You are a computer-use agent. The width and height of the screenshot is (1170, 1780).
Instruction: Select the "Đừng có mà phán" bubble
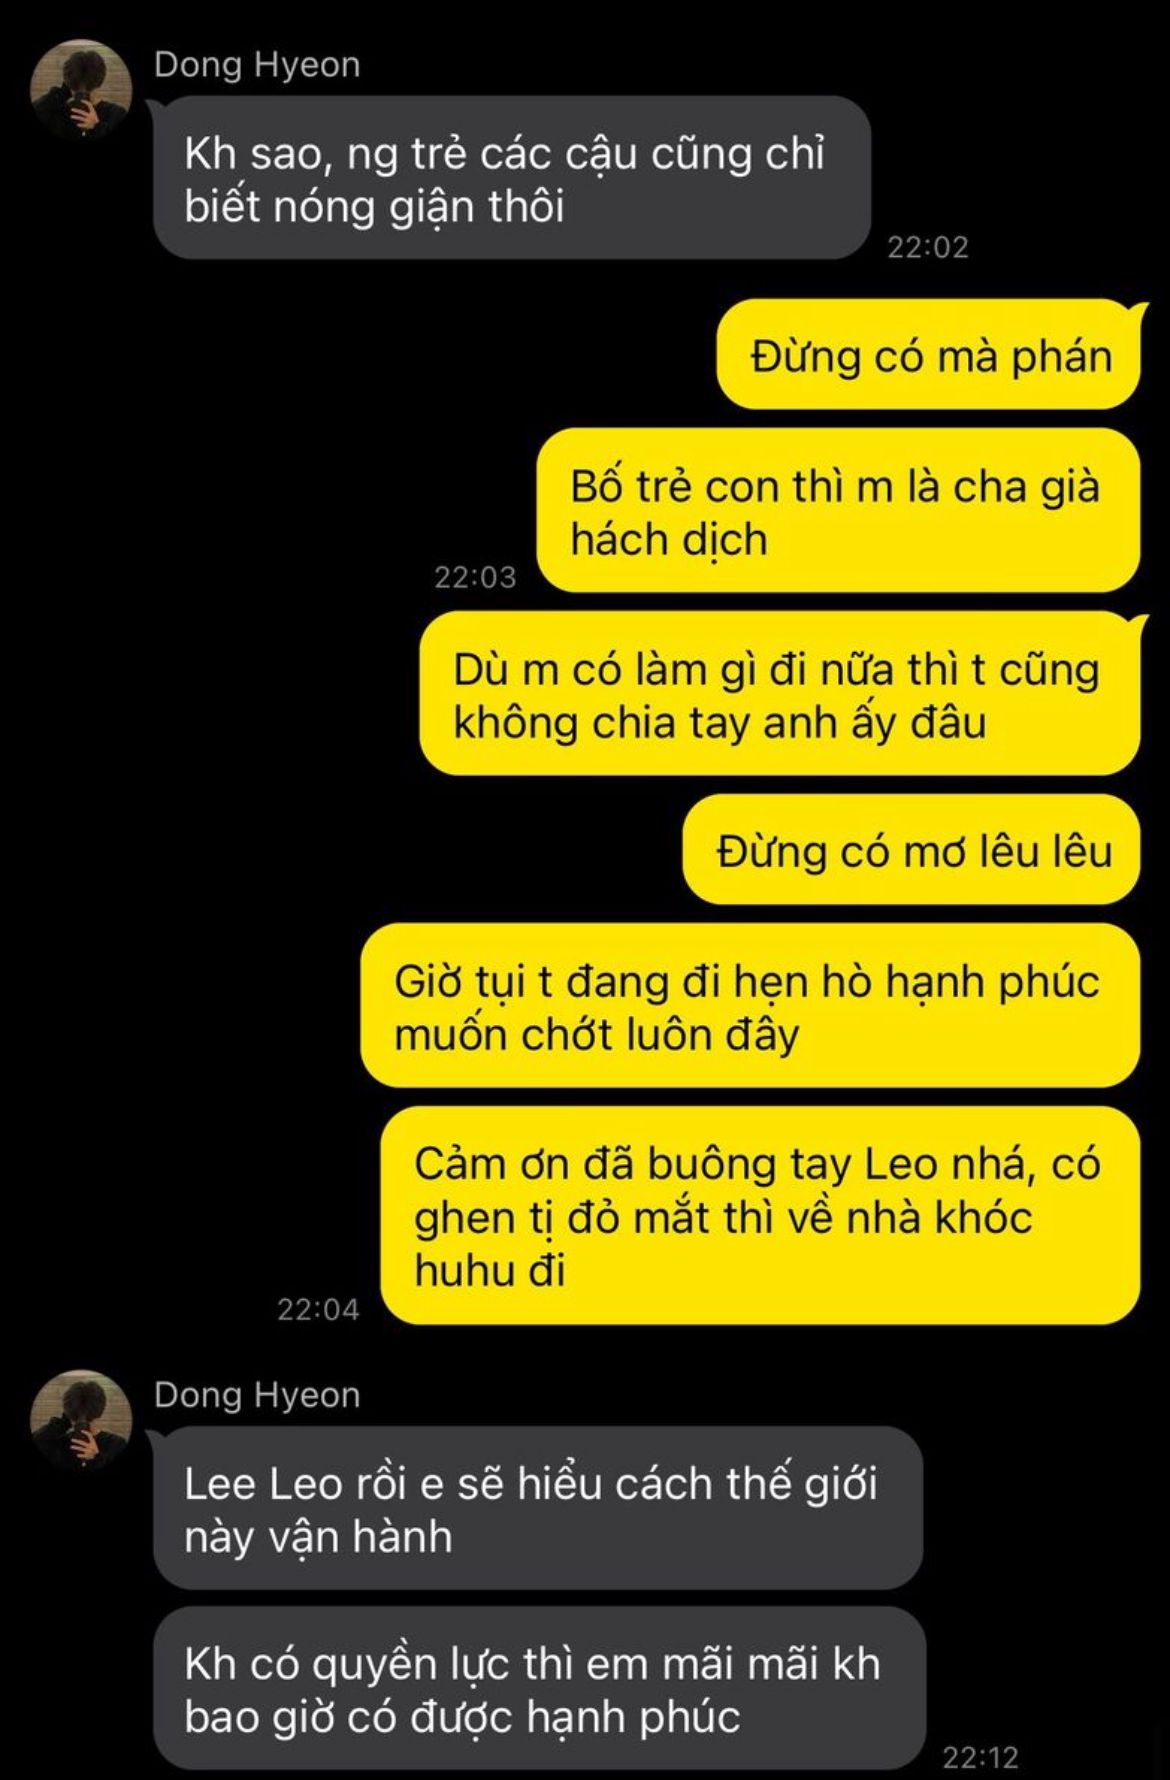click(929, 354)
